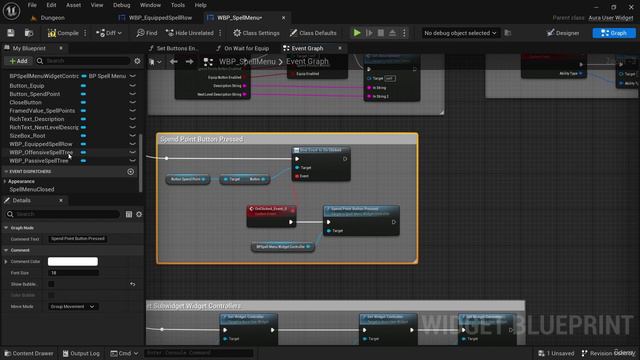Viewport: 640px width, 360px height.
Task: Open the graph bookmarks dropdown
Action: coord(155,62)
